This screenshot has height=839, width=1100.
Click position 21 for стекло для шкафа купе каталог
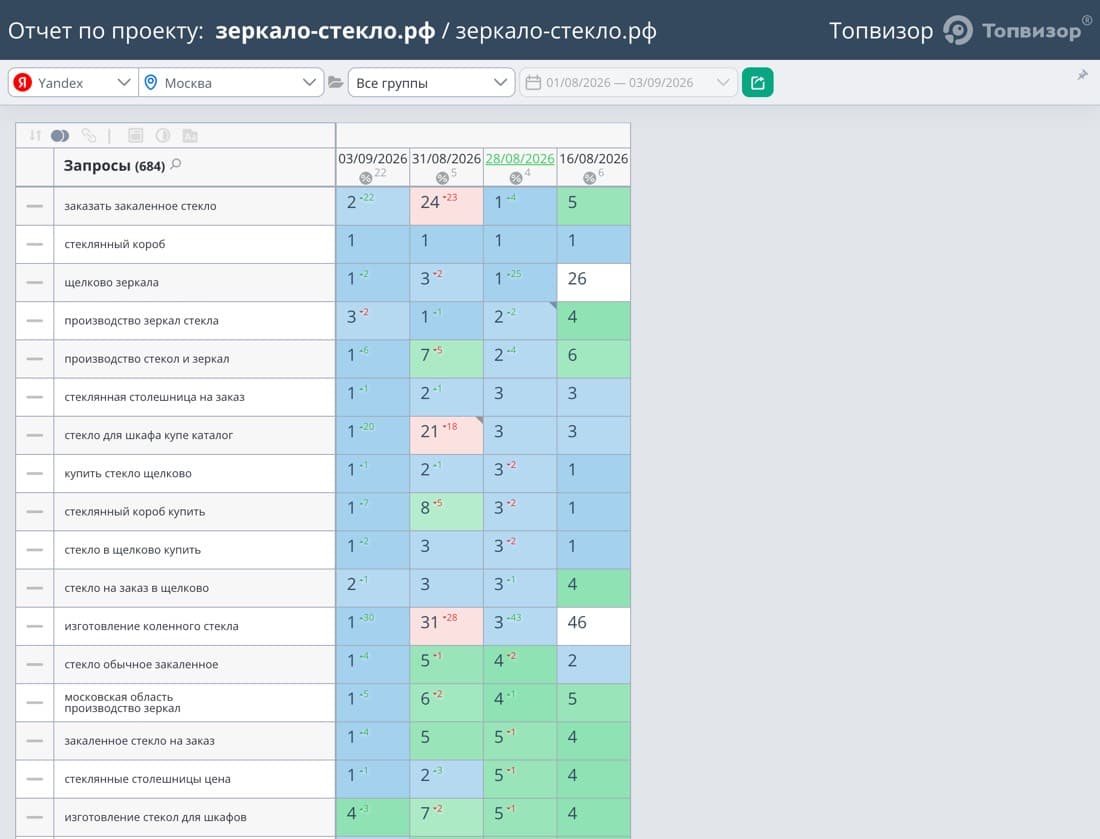pos(446,435)
